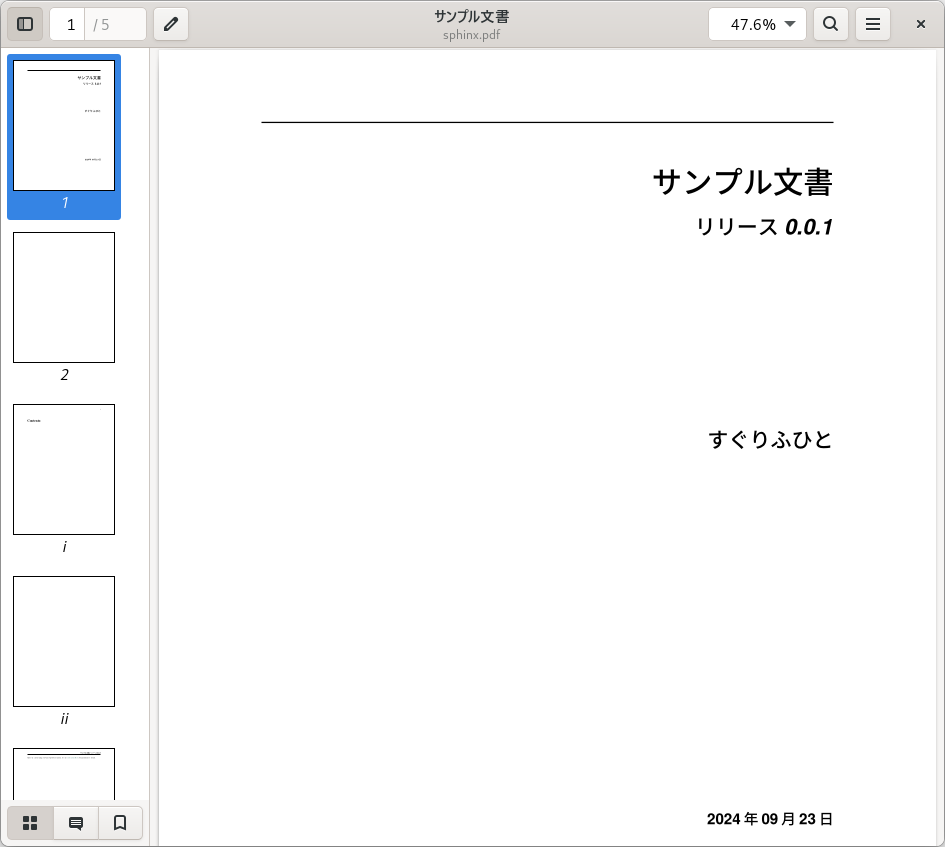This screenshot has height=847, width=945.
Task: Click the author name すぐりふひと
Action: (x=770, y=439)
